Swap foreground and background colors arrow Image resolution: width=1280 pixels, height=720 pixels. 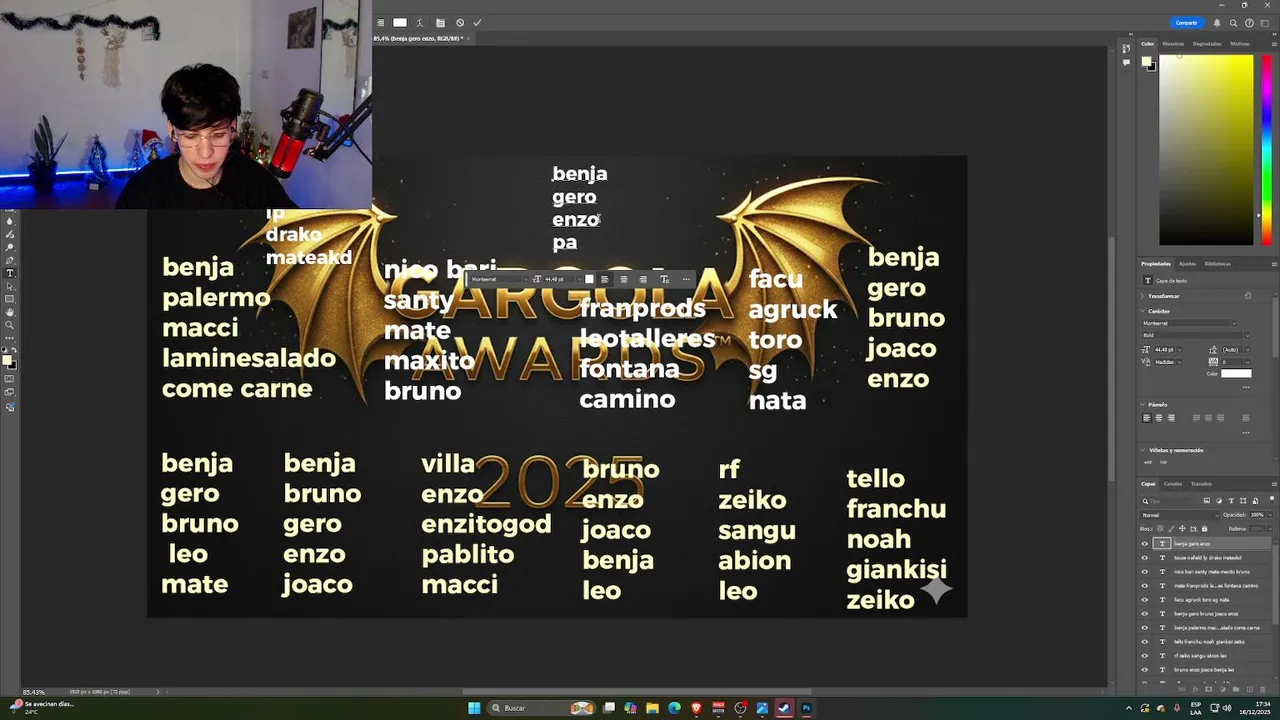coord(14,349)
